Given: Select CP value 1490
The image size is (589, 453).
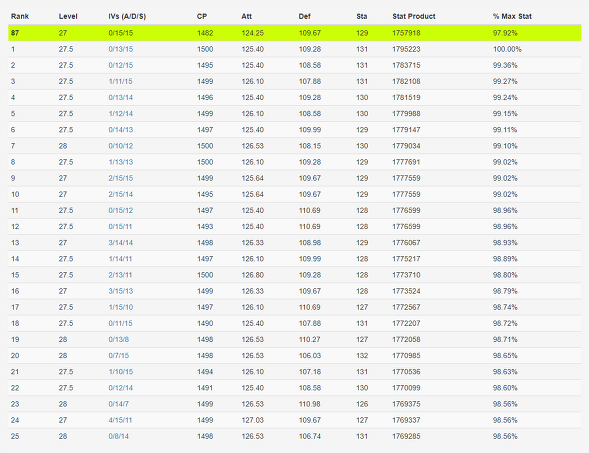Looking at the screenshot, I should (x=205, y=324).
